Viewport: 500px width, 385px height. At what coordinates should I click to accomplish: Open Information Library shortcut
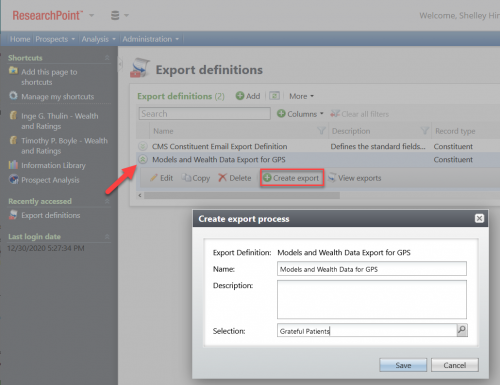point(53,165)
